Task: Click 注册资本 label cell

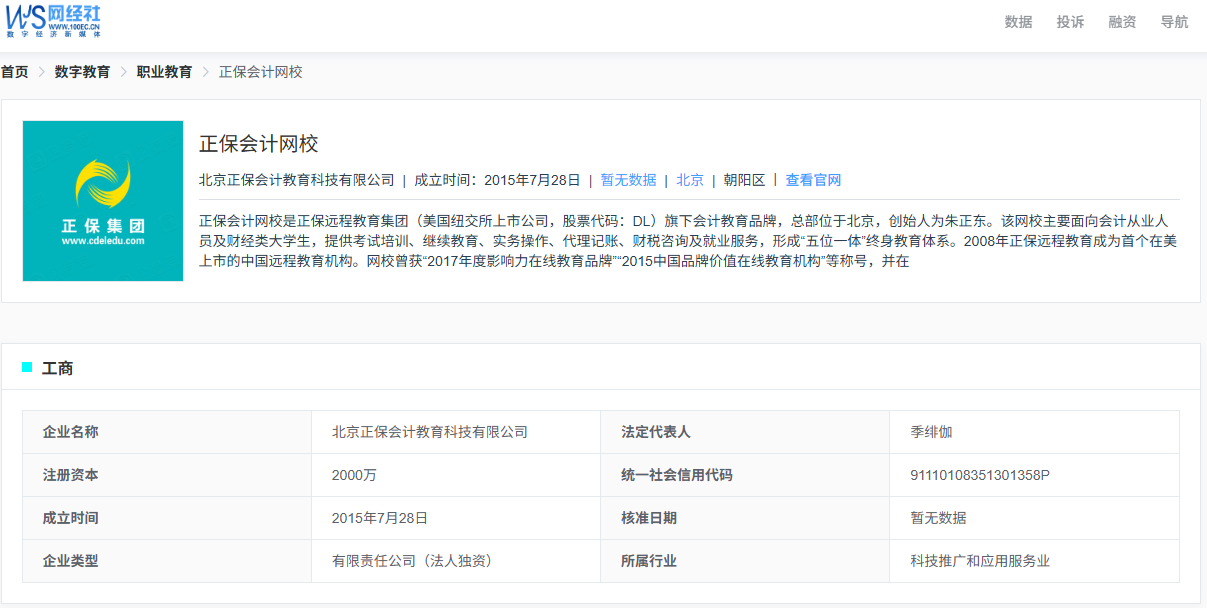Action: coord(167,475)
